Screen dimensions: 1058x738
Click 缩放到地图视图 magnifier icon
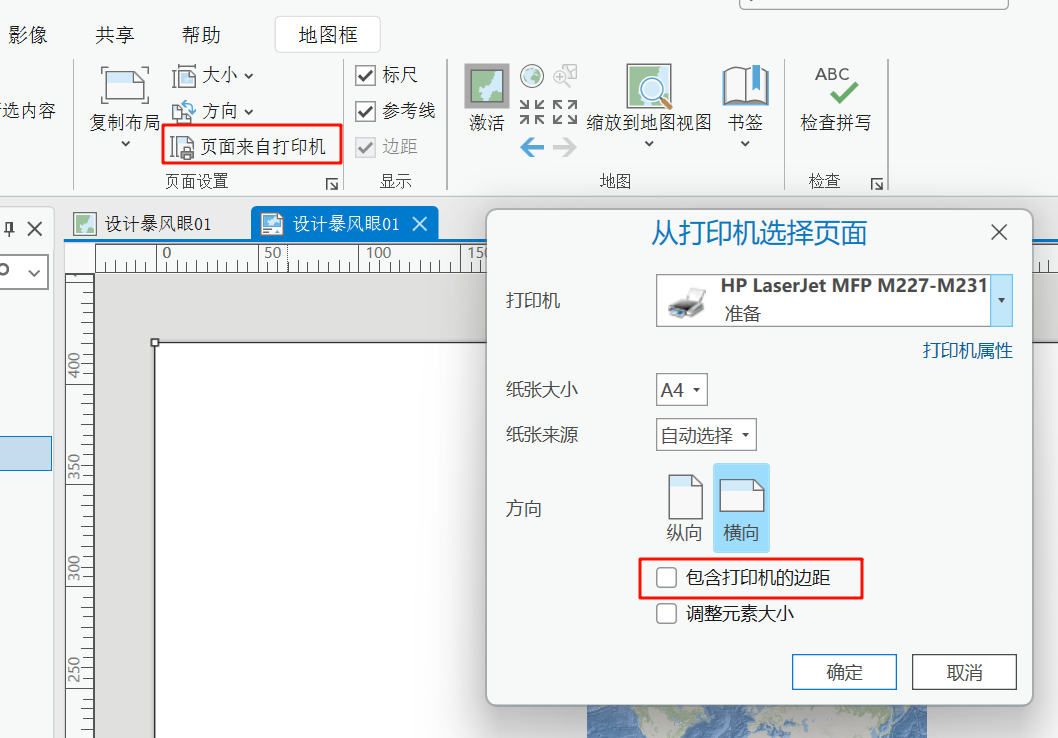[649, 86]
